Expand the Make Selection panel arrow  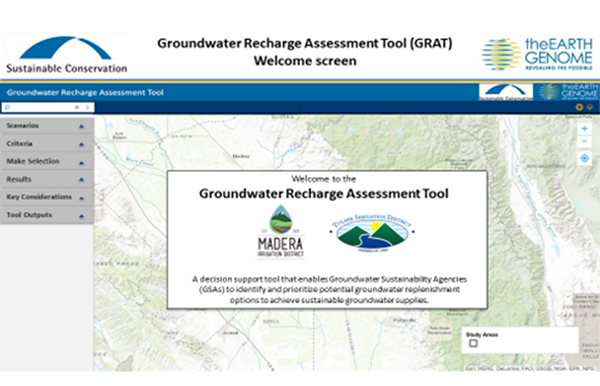coord(82,163)
